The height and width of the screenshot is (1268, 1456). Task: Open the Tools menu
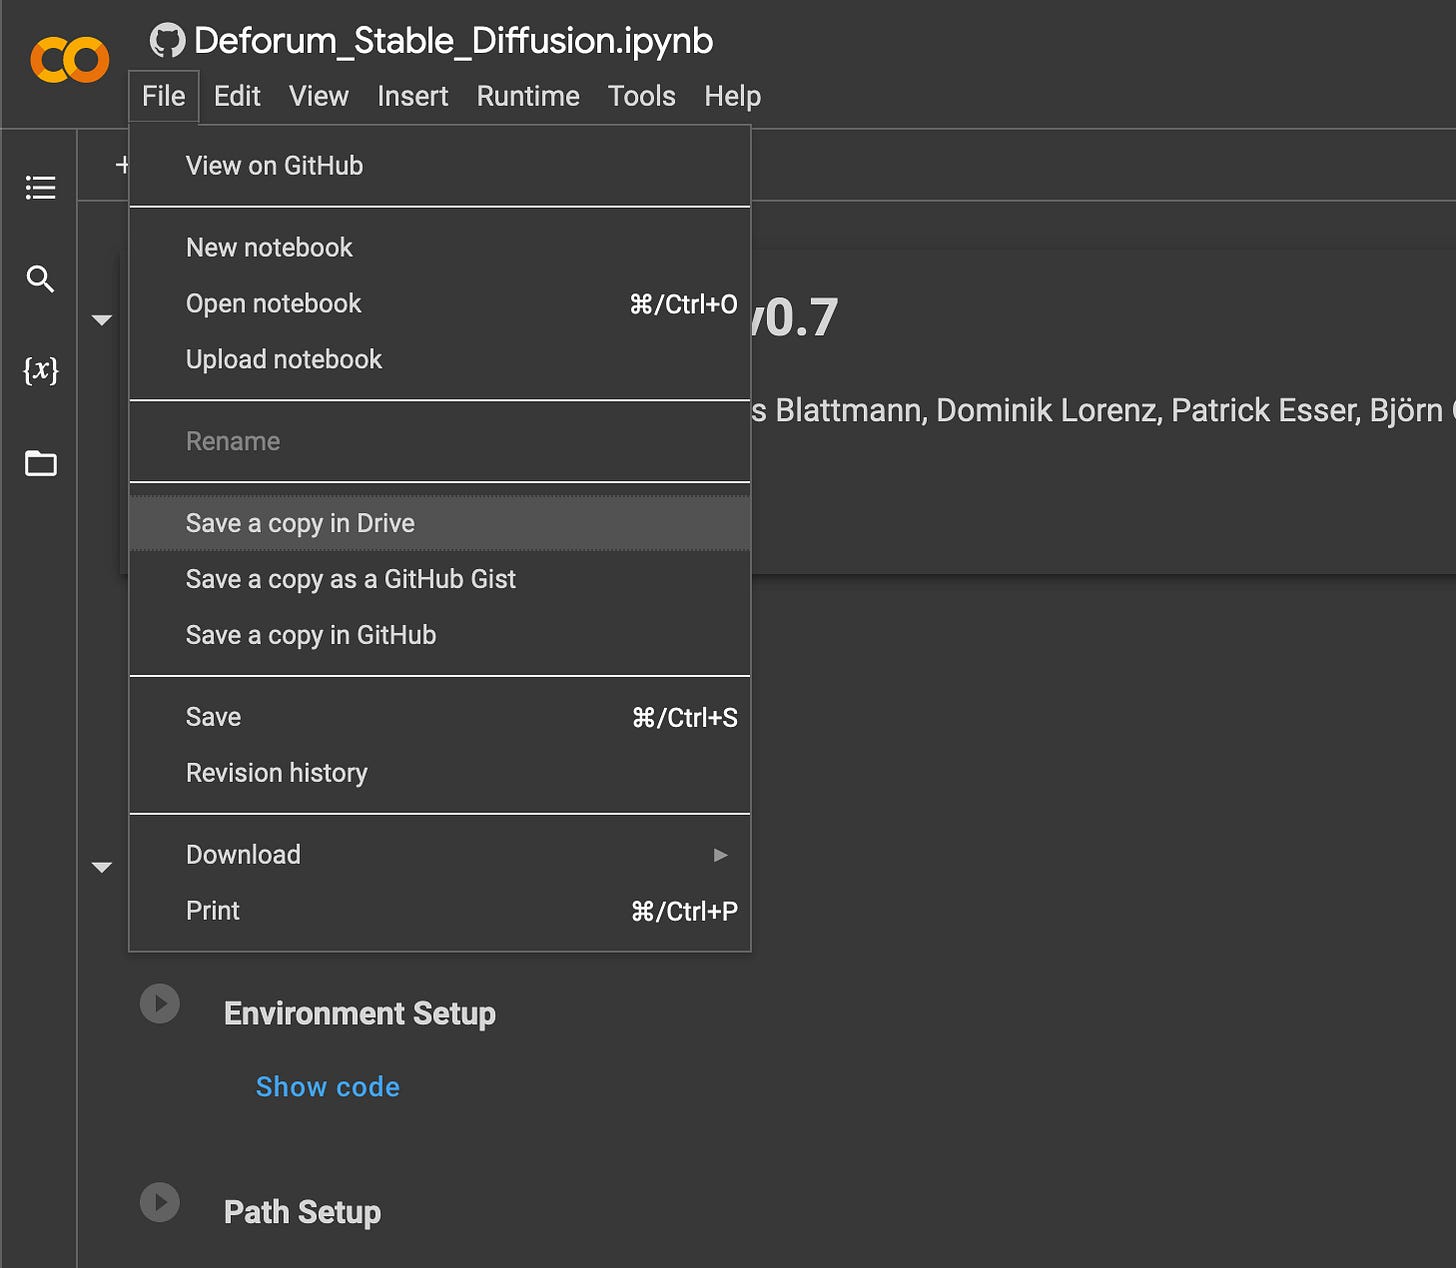pyautogui.click(x=642, y=96)
